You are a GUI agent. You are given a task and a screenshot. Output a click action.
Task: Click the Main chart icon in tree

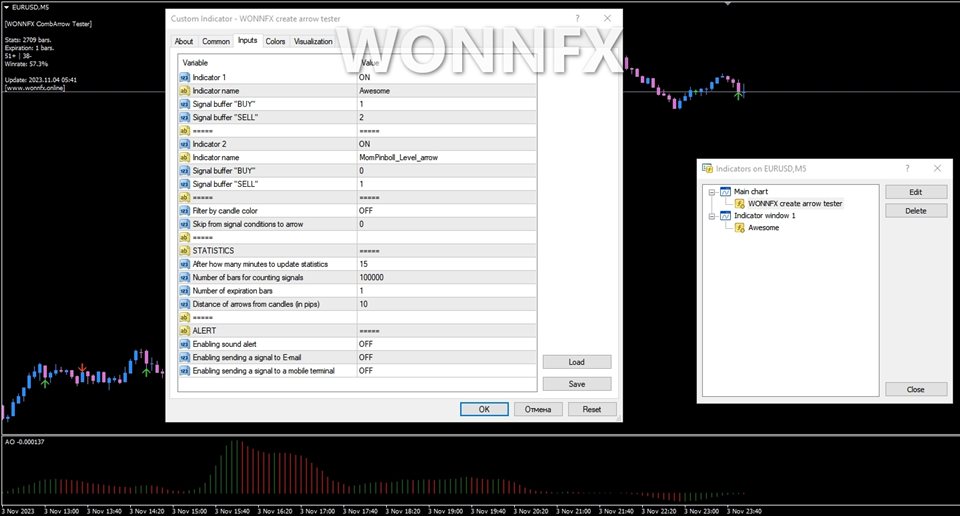(x=726, y=192)
